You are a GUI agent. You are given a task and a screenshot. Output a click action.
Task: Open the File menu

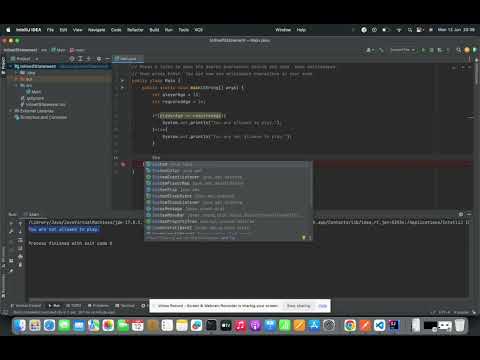pos(50,30)
